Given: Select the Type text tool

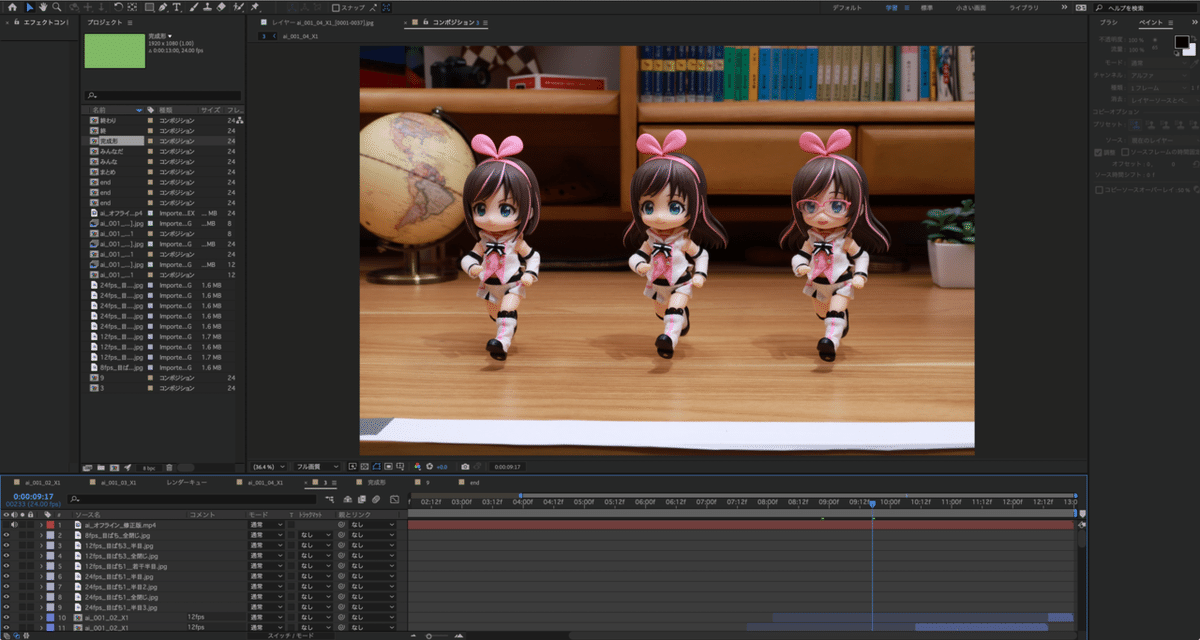Looking at the screenshot, I should 176,7.
